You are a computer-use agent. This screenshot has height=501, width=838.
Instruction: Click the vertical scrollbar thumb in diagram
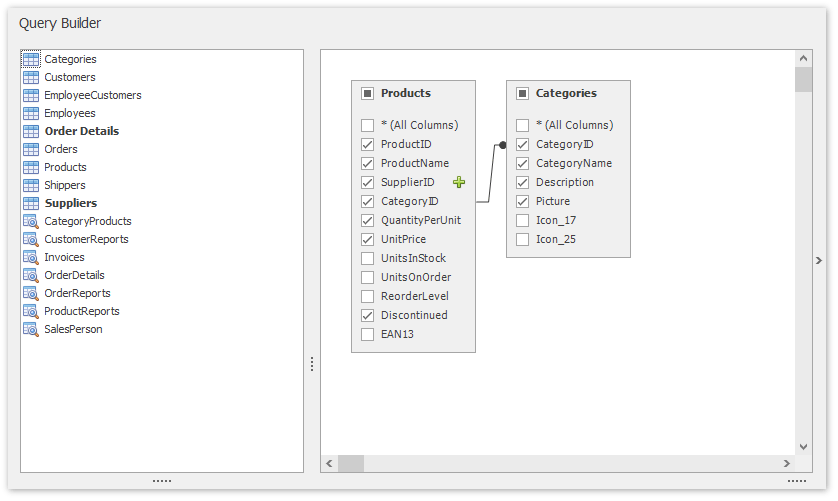point(803,80)
